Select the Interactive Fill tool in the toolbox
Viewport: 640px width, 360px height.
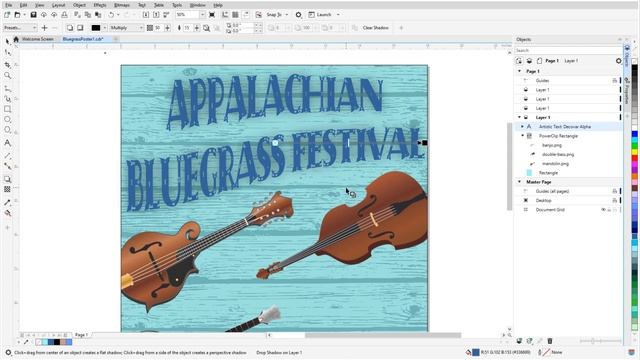[7, 213]
